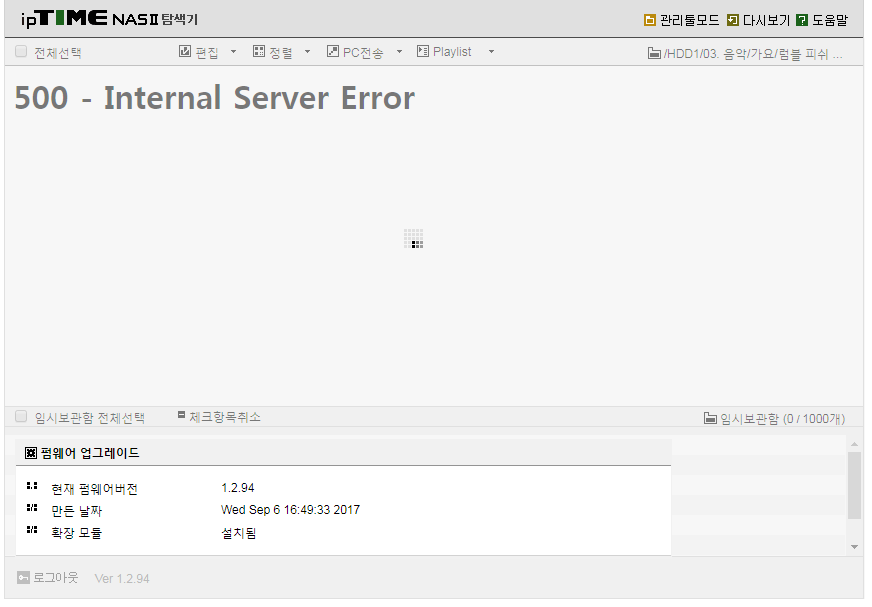872x607 pixels.
Task: Click the 다시보기 reload icon
Action: coord(732,20)
